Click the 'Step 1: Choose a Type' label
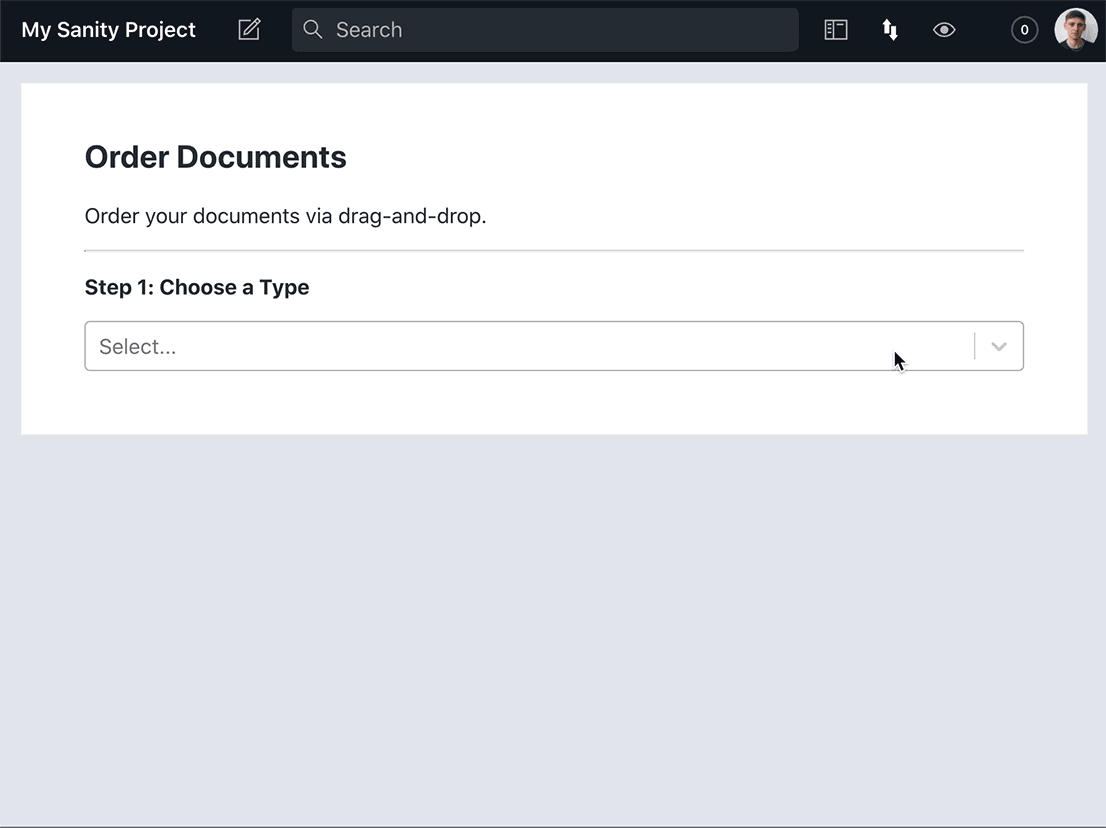The width and height of the screenshot is (1106, 828). click(197, 287)
